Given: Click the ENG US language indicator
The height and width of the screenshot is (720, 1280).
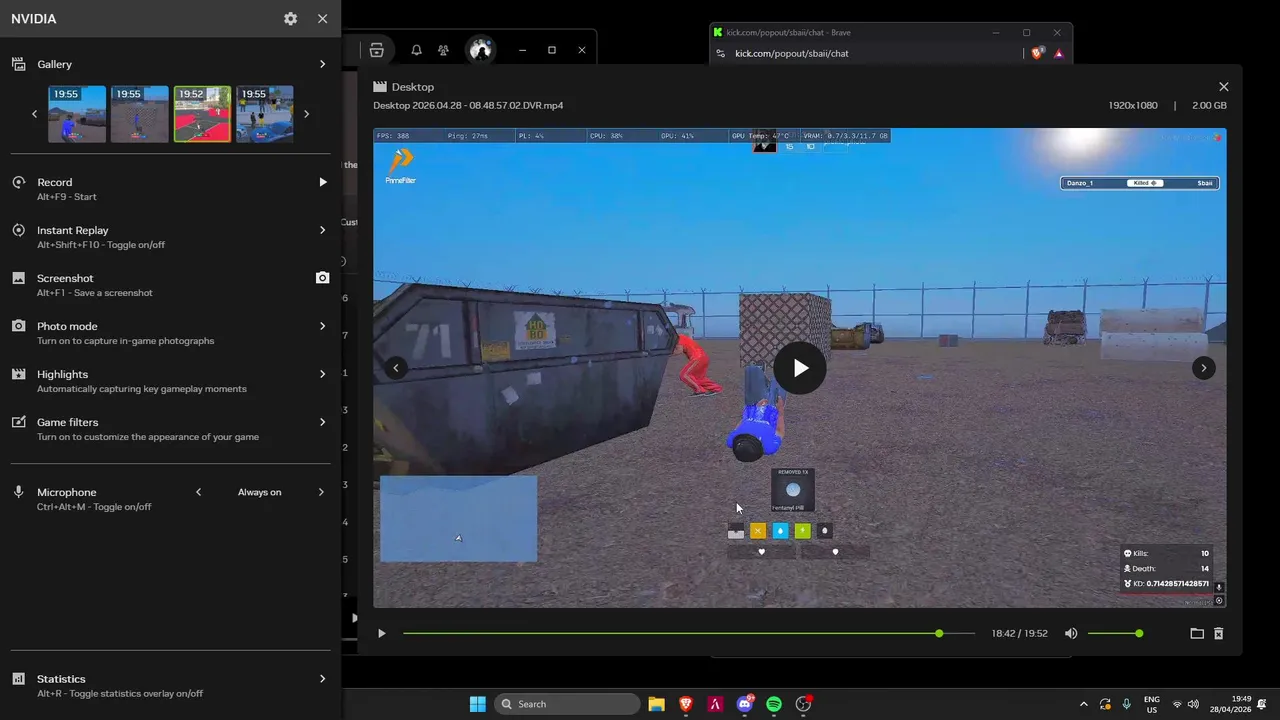Looking at the screenshot, I should [x=1151, y=704].
